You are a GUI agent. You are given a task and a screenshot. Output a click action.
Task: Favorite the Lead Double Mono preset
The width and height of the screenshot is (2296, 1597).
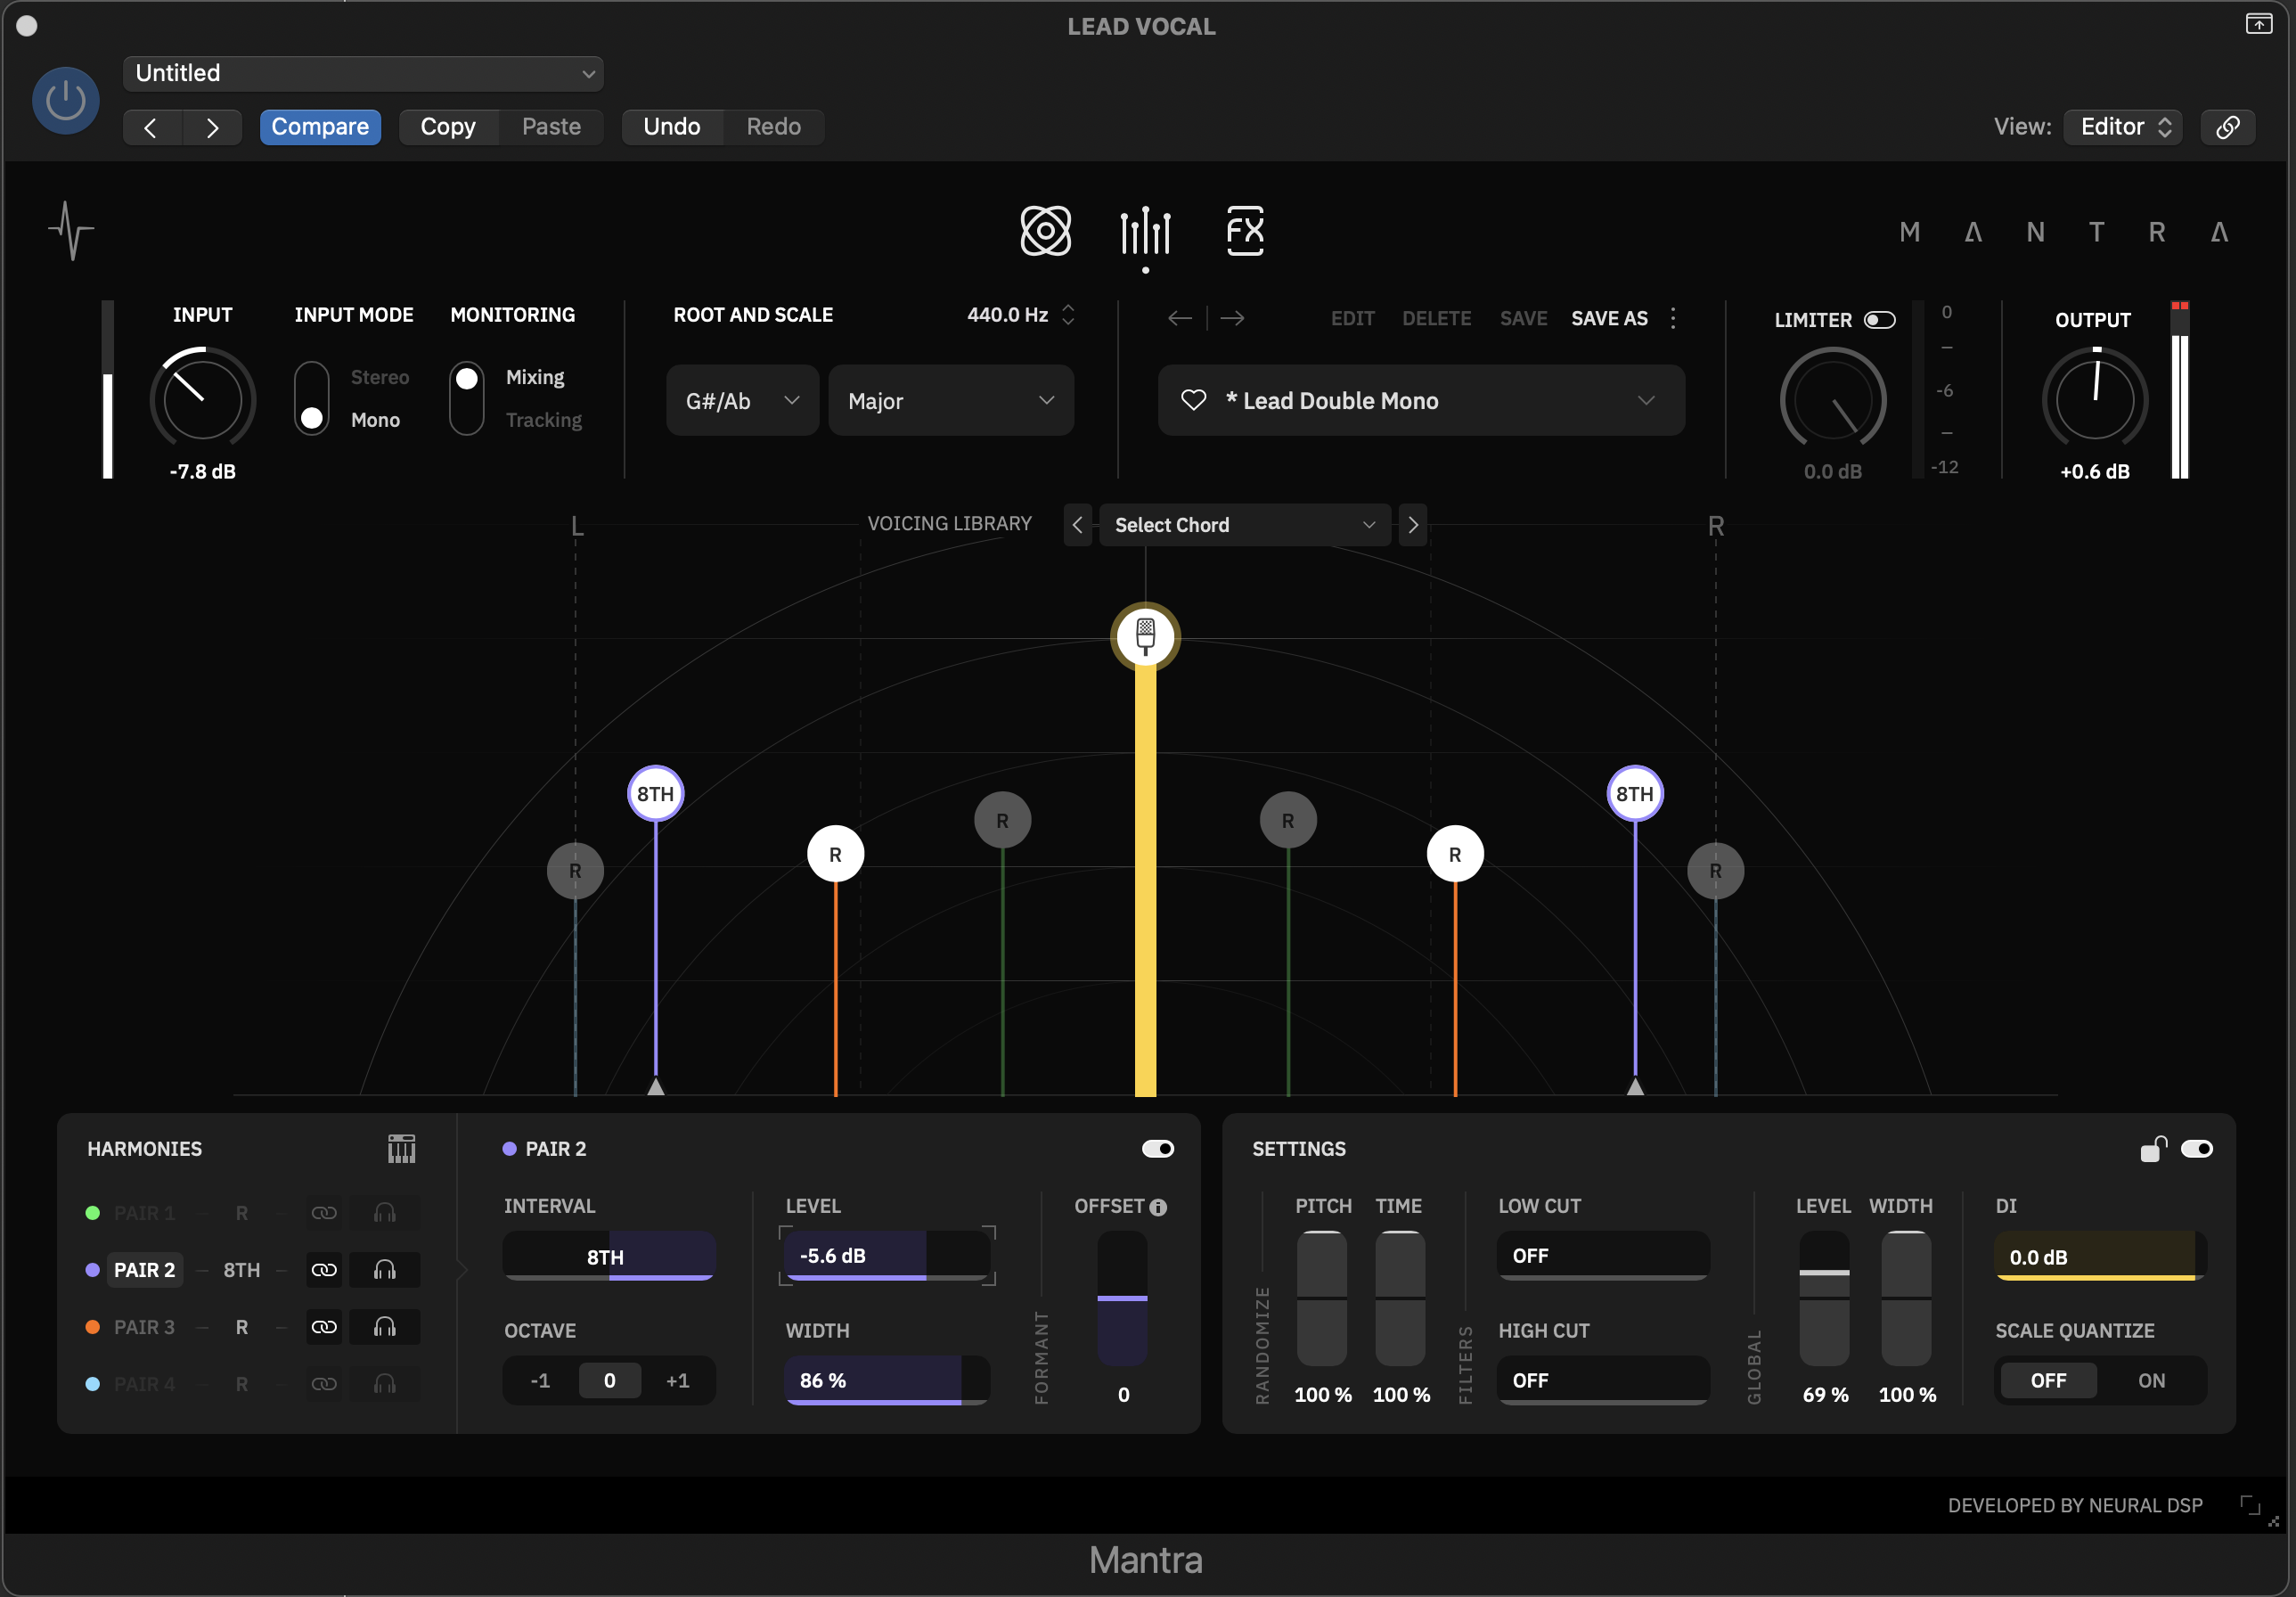1193,400
